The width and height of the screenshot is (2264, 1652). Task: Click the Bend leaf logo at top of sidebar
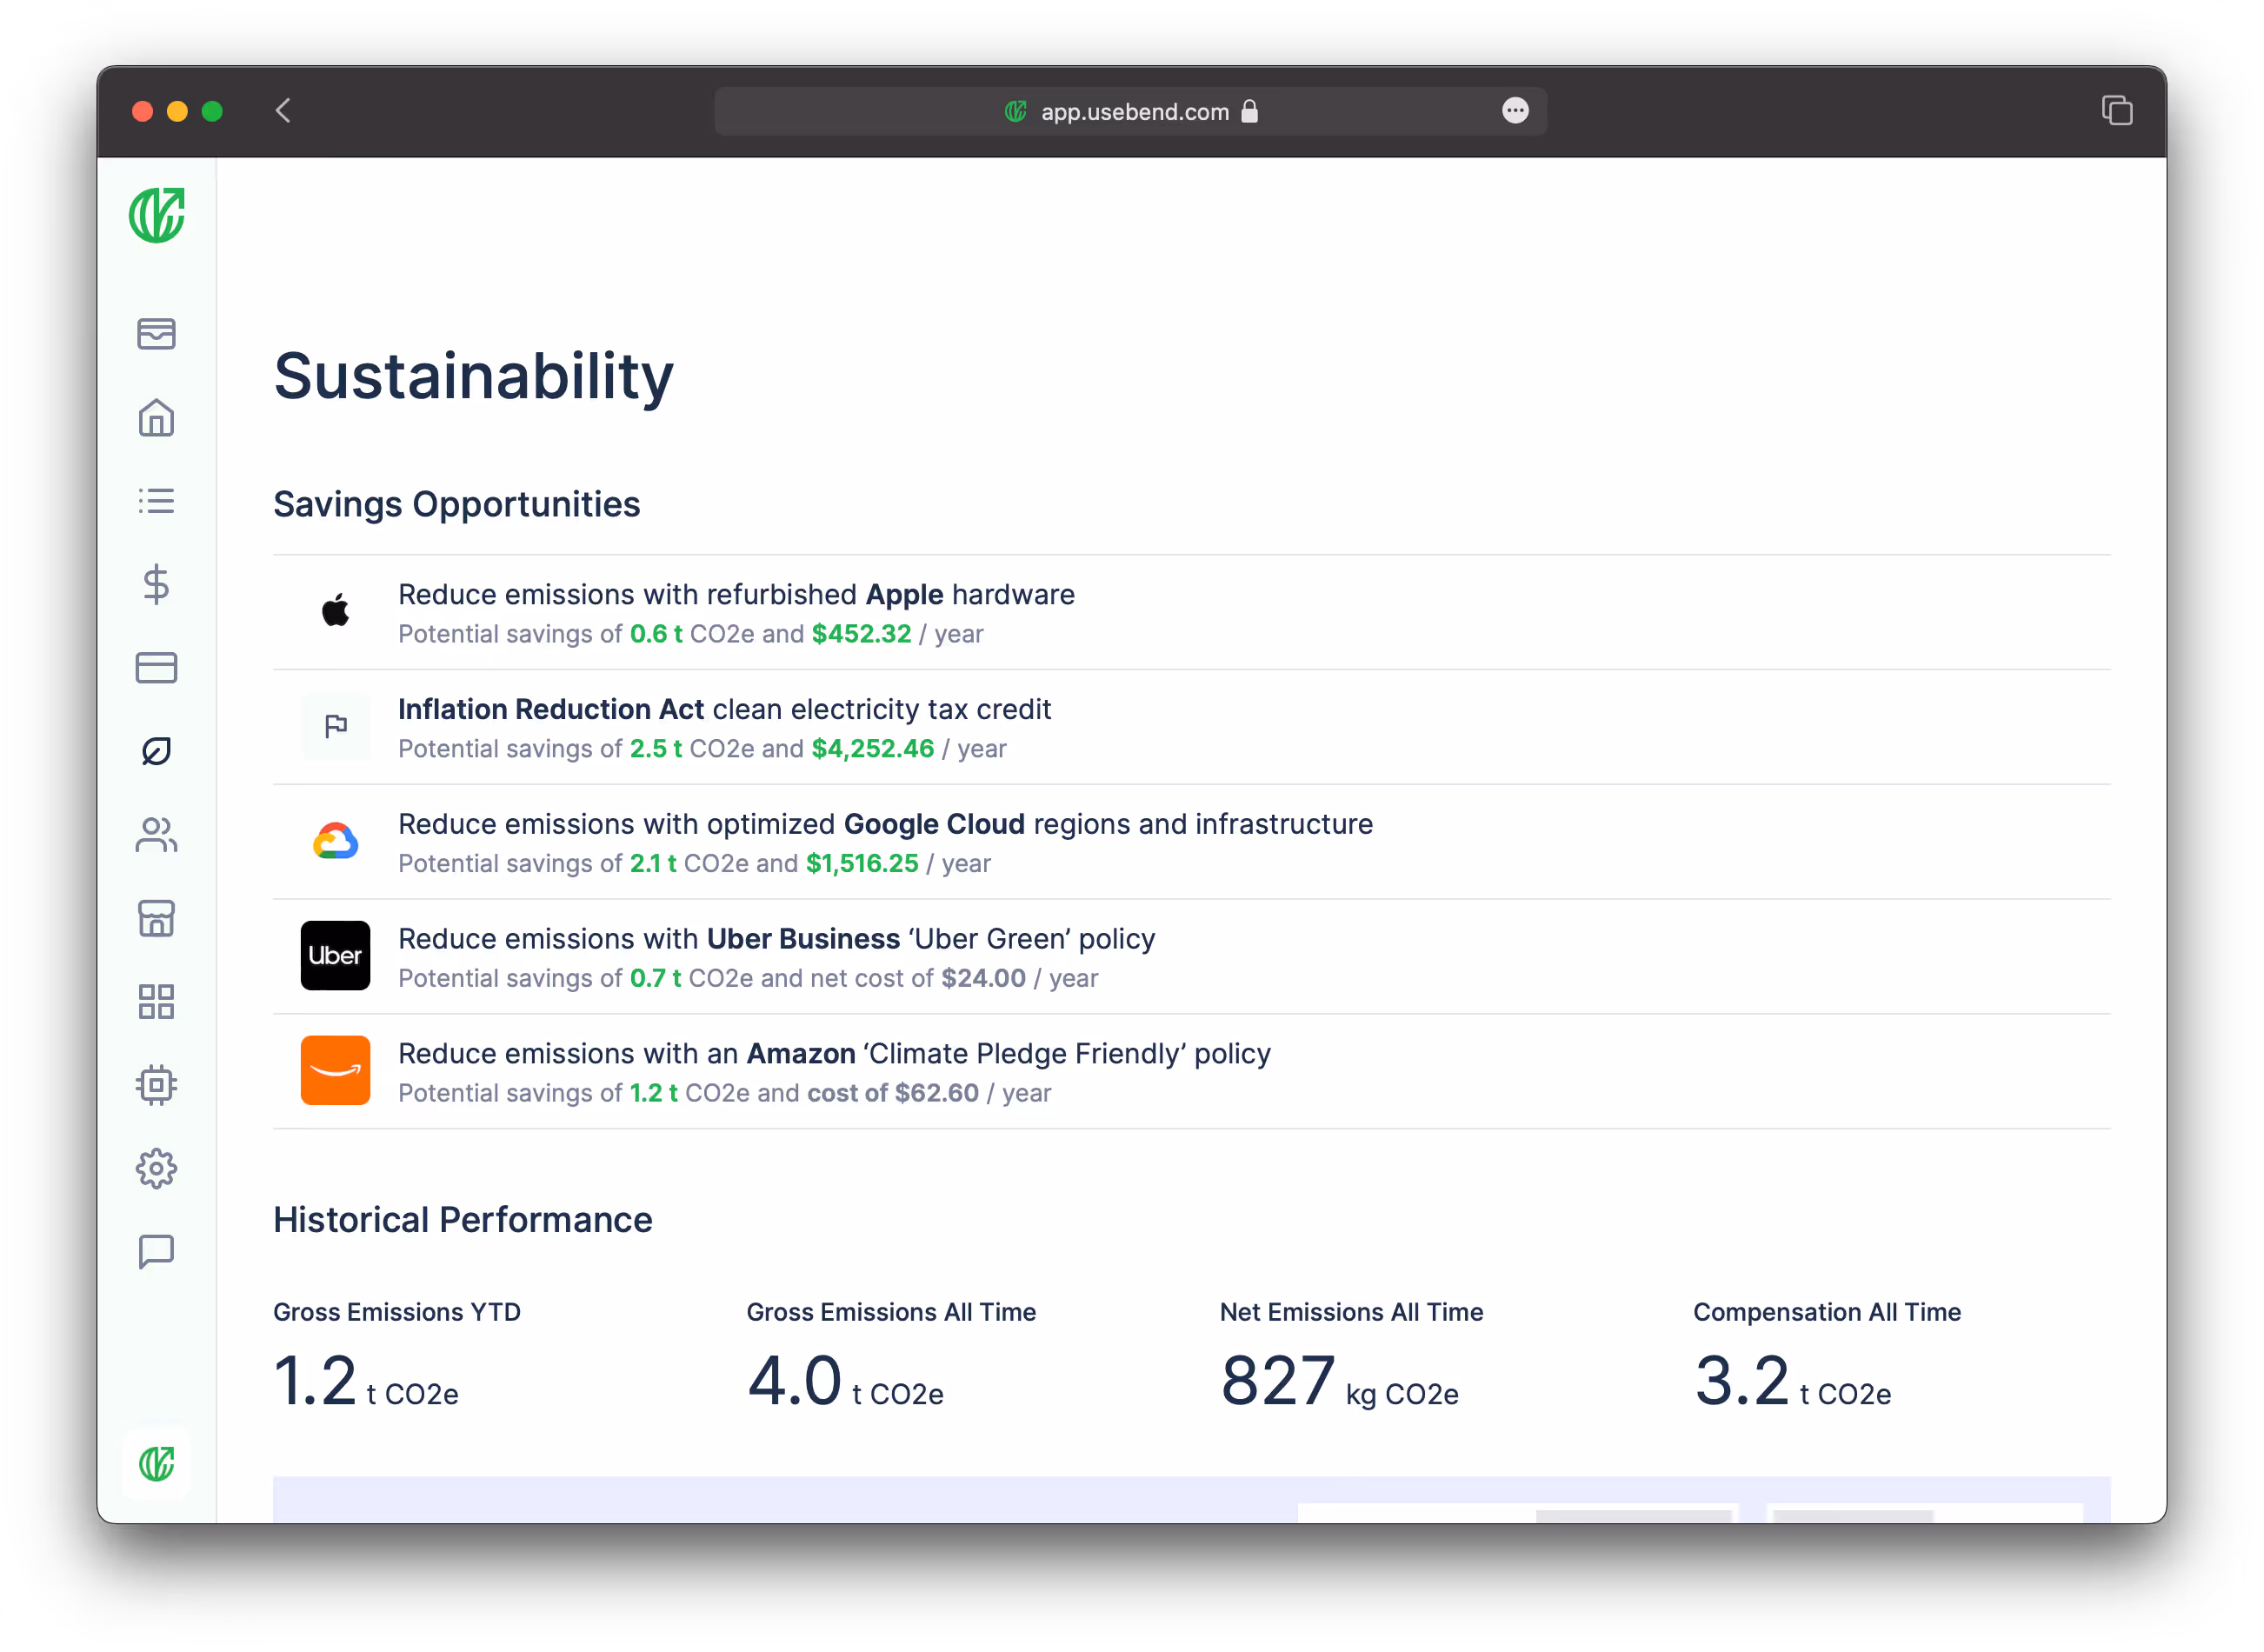coord(157,215)
